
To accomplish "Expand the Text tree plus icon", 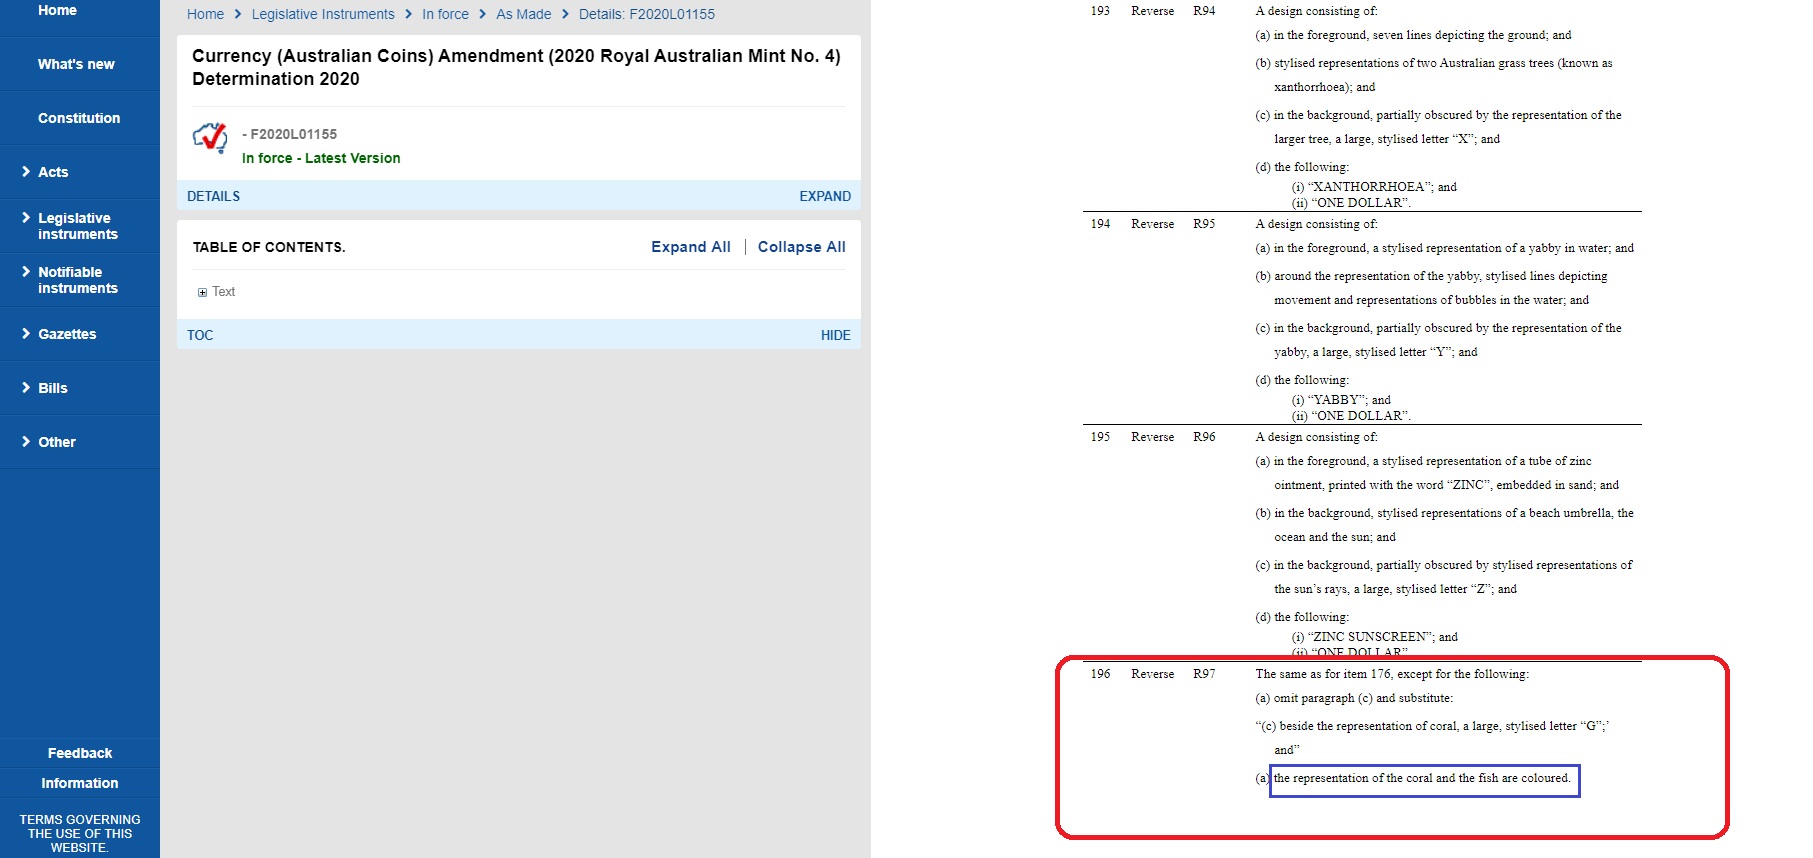I will tap(202, 292).
